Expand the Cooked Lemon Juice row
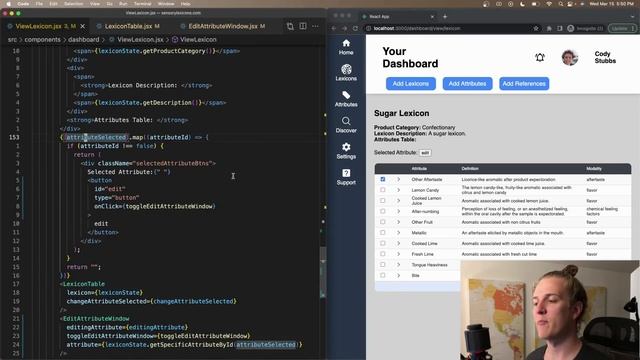This screenshot has width=640, height=360. 398,200
